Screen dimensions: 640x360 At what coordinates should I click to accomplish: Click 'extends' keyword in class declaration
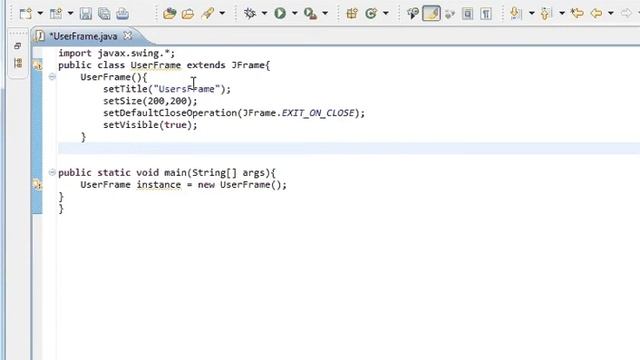(206, 65)
